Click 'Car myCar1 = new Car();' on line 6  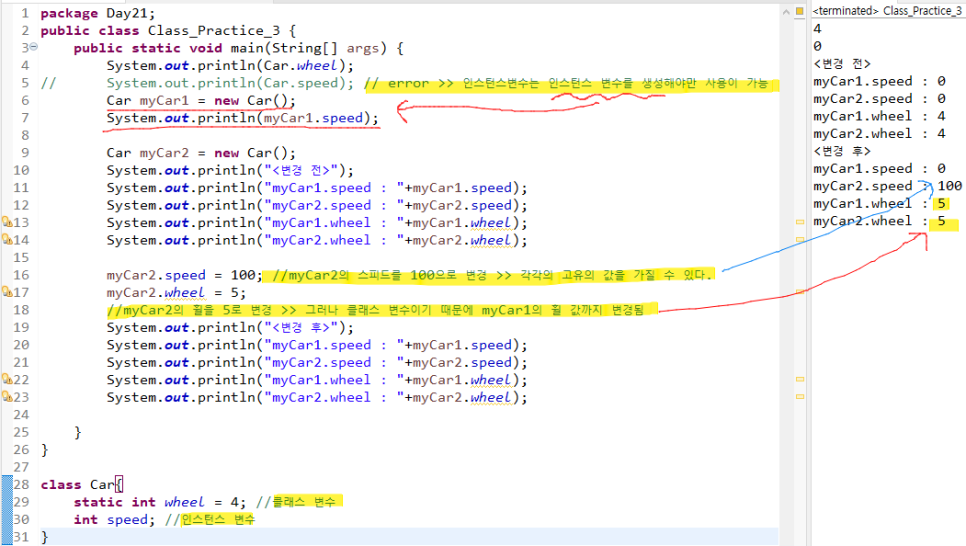coord(201,100)
